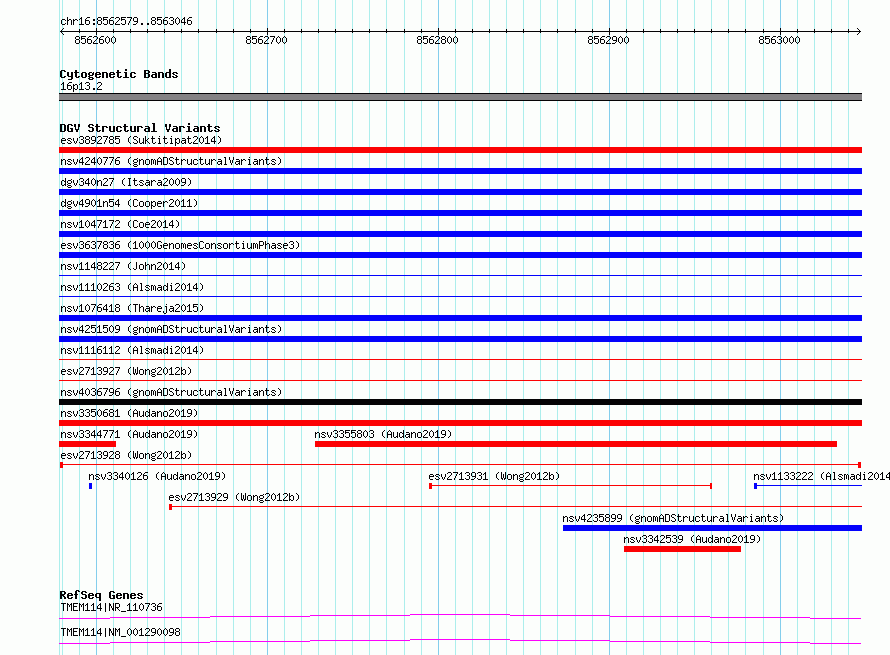This screenshot has width=890, height=655.
Task: Open the nsv1133222 (Alsmadi2014) variant label
Action: [x=821, y=476]
